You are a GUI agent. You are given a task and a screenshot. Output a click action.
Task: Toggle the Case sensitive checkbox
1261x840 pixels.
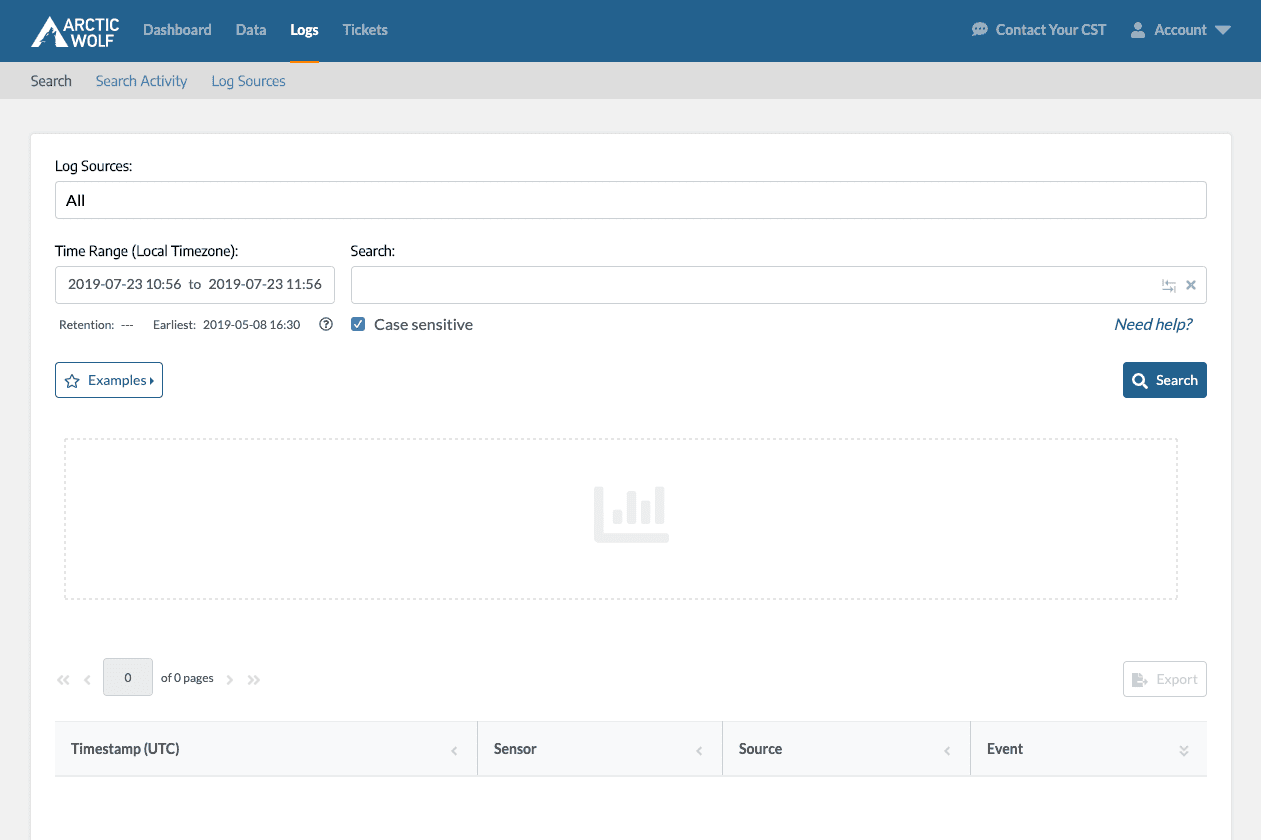(358, 325)
